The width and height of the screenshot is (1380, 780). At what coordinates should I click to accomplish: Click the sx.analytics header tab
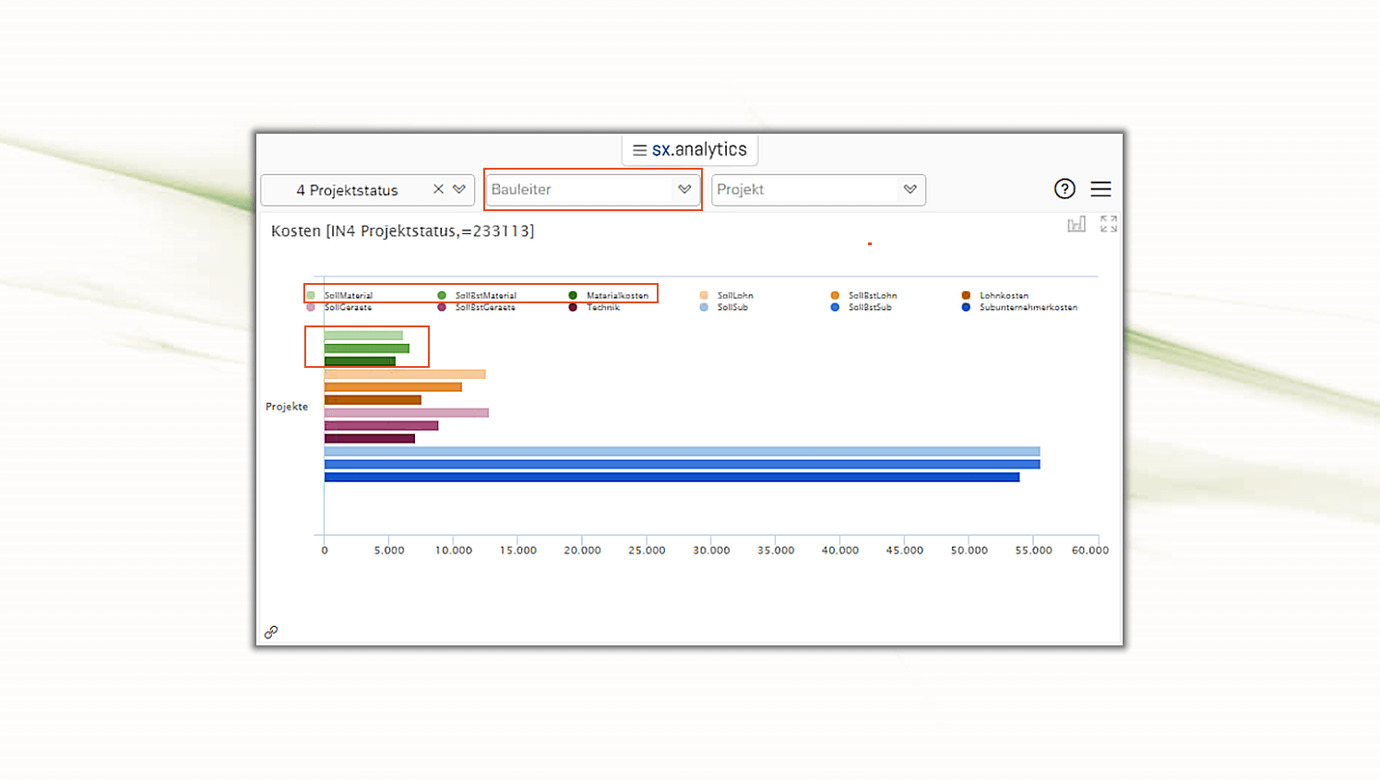click(699, 150)
